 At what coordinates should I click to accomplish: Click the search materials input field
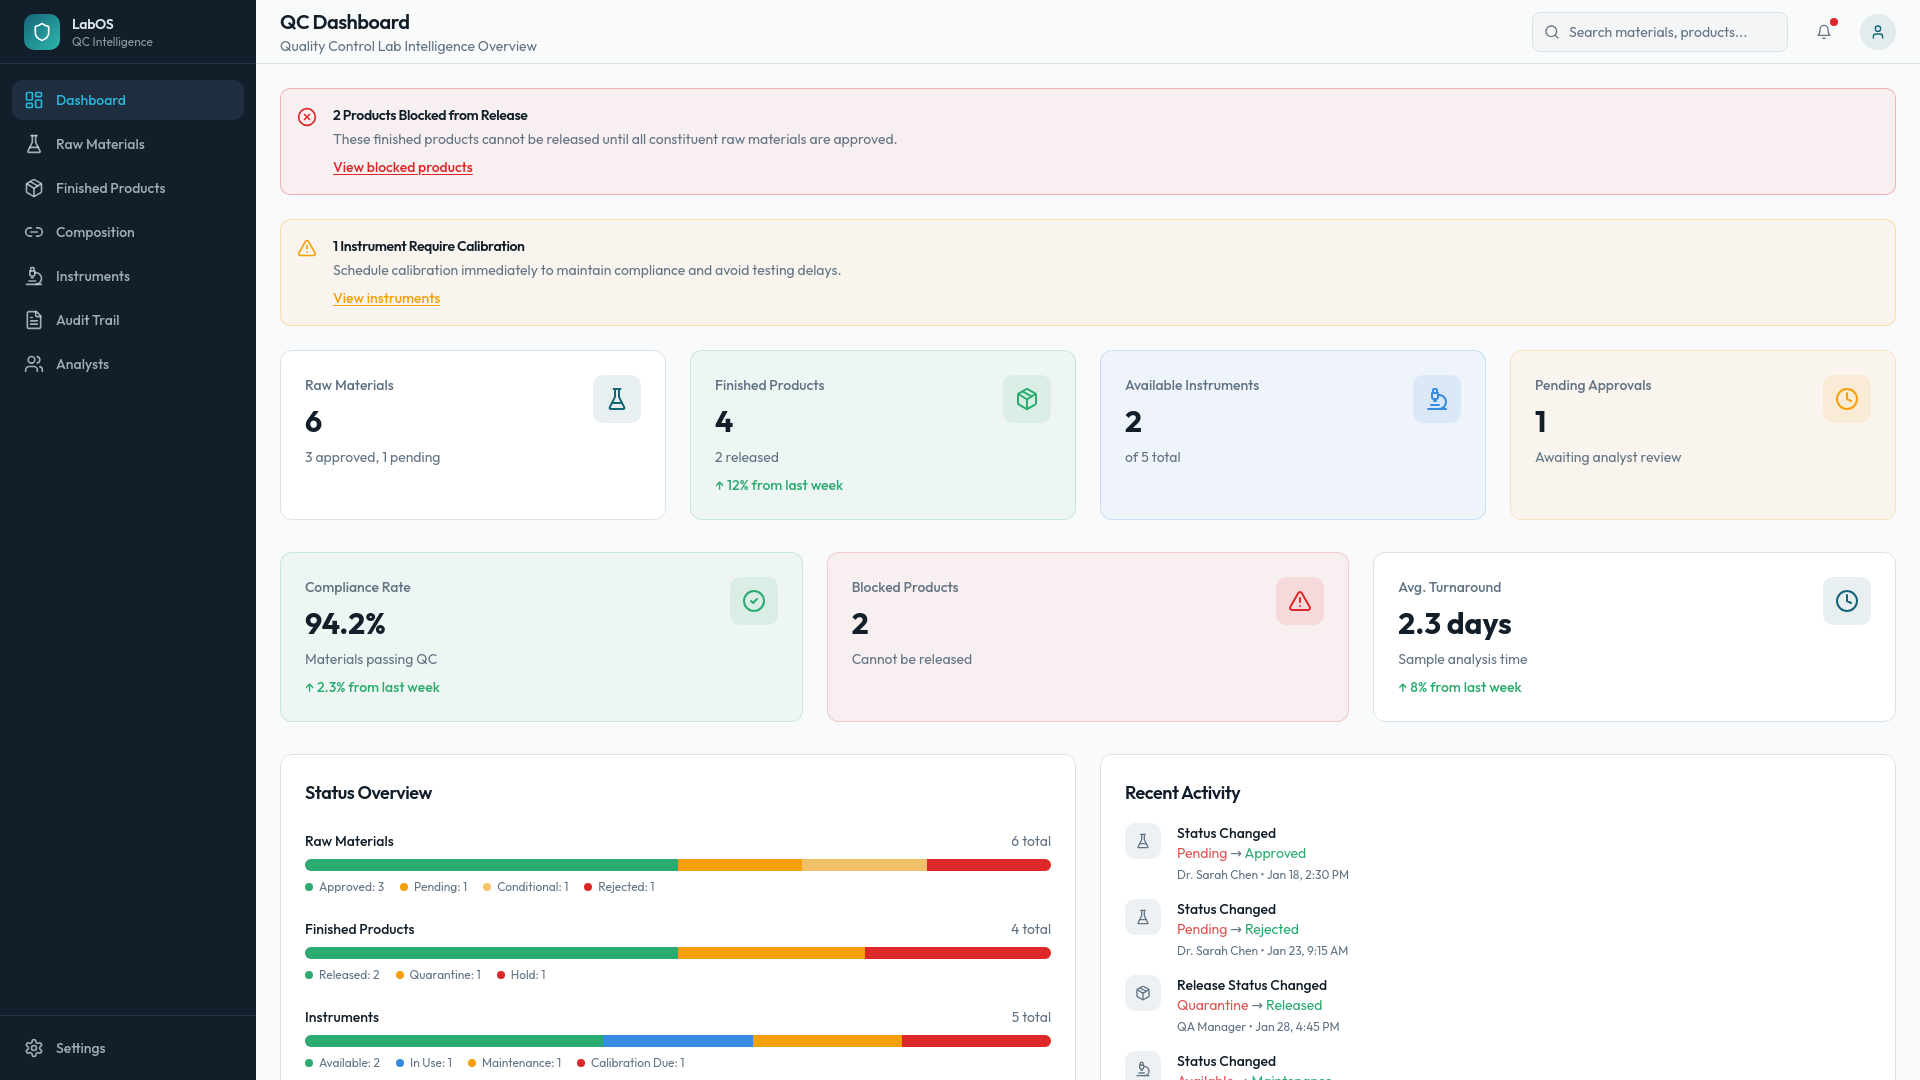click(x=1660, y=32)
